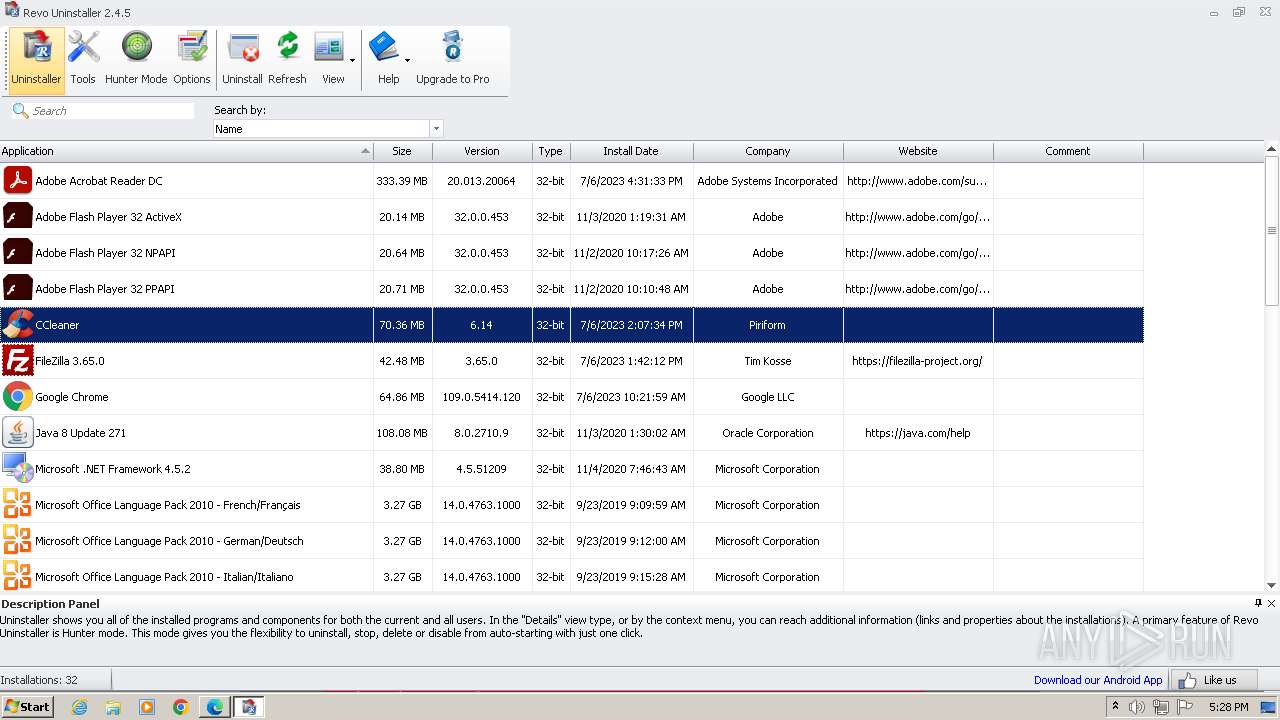Click the vertical scrollbar down arrow
Viewport: 1280px width, 720px height.
(x=1272, y=586)
